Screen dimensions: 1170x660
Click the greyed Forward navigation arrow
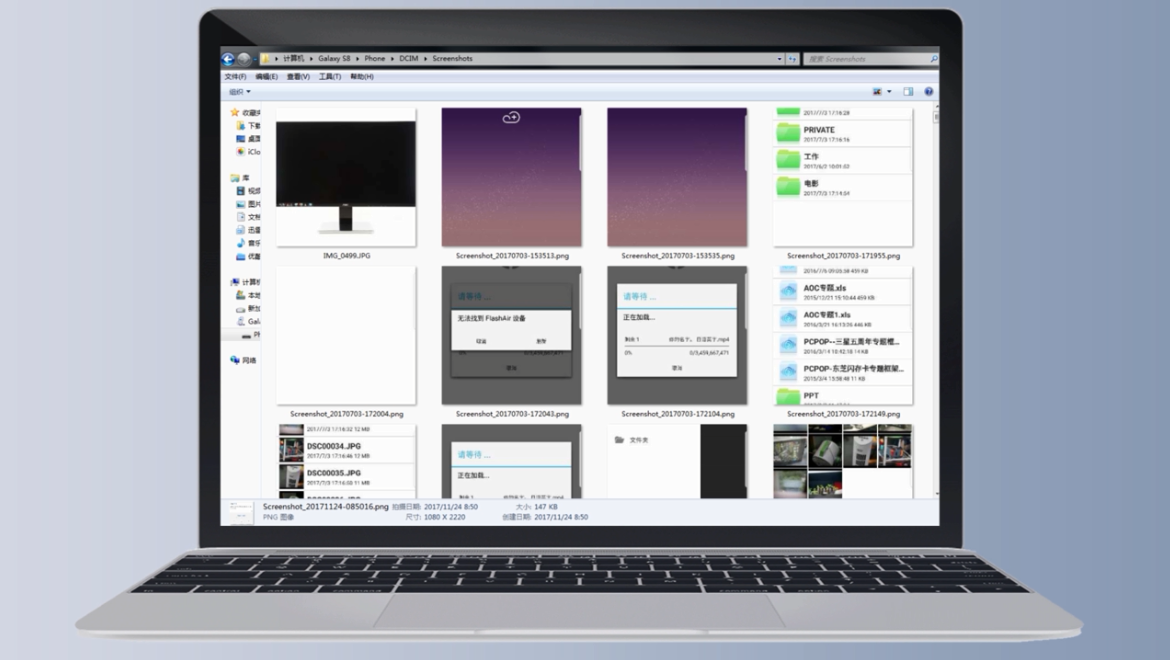[x=244, y=58]
